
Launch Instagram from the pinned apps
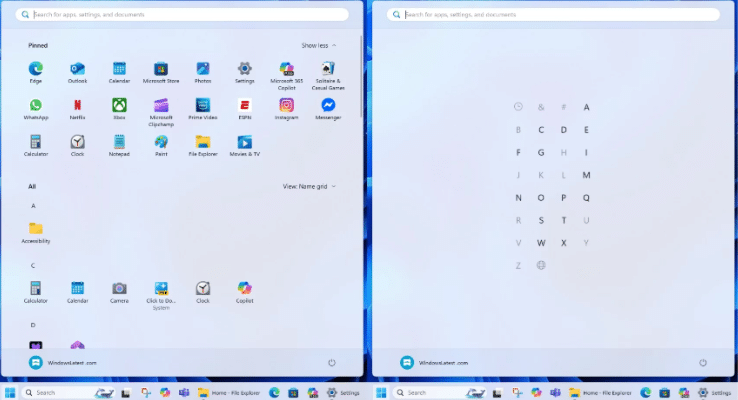click(287, 109)
